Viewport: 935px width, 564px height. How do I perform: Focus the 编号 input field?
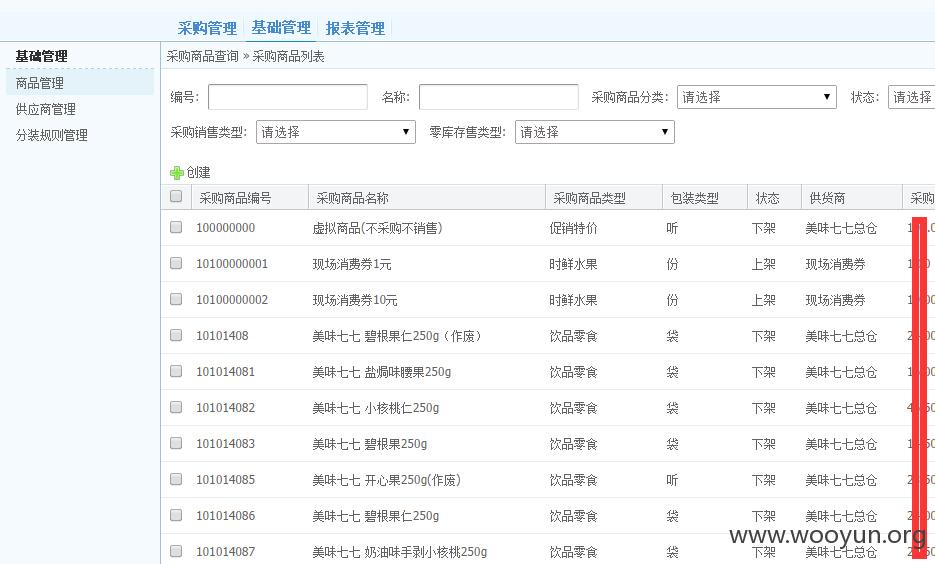pos(287,97)
